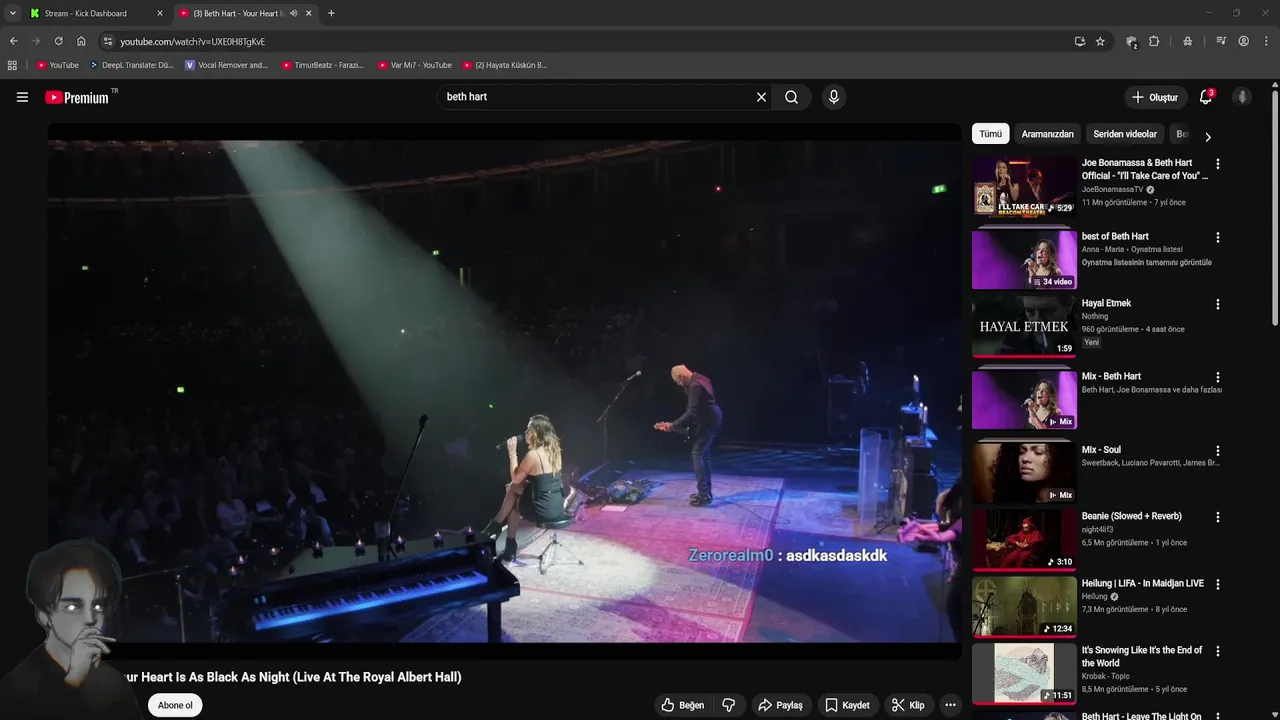Select the Seriden videolar filter chip
1280x720 pixels.
1124,134
